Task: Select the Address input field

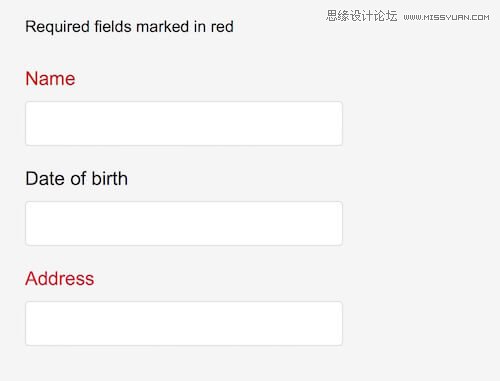Action: click(184, 323)
